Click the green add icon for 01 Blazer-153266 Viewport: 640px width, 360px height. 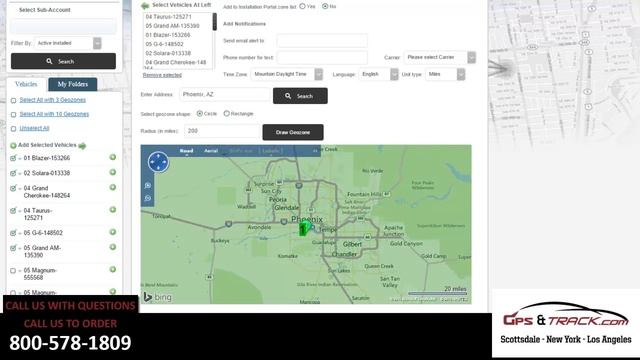(x=113, y=157)
